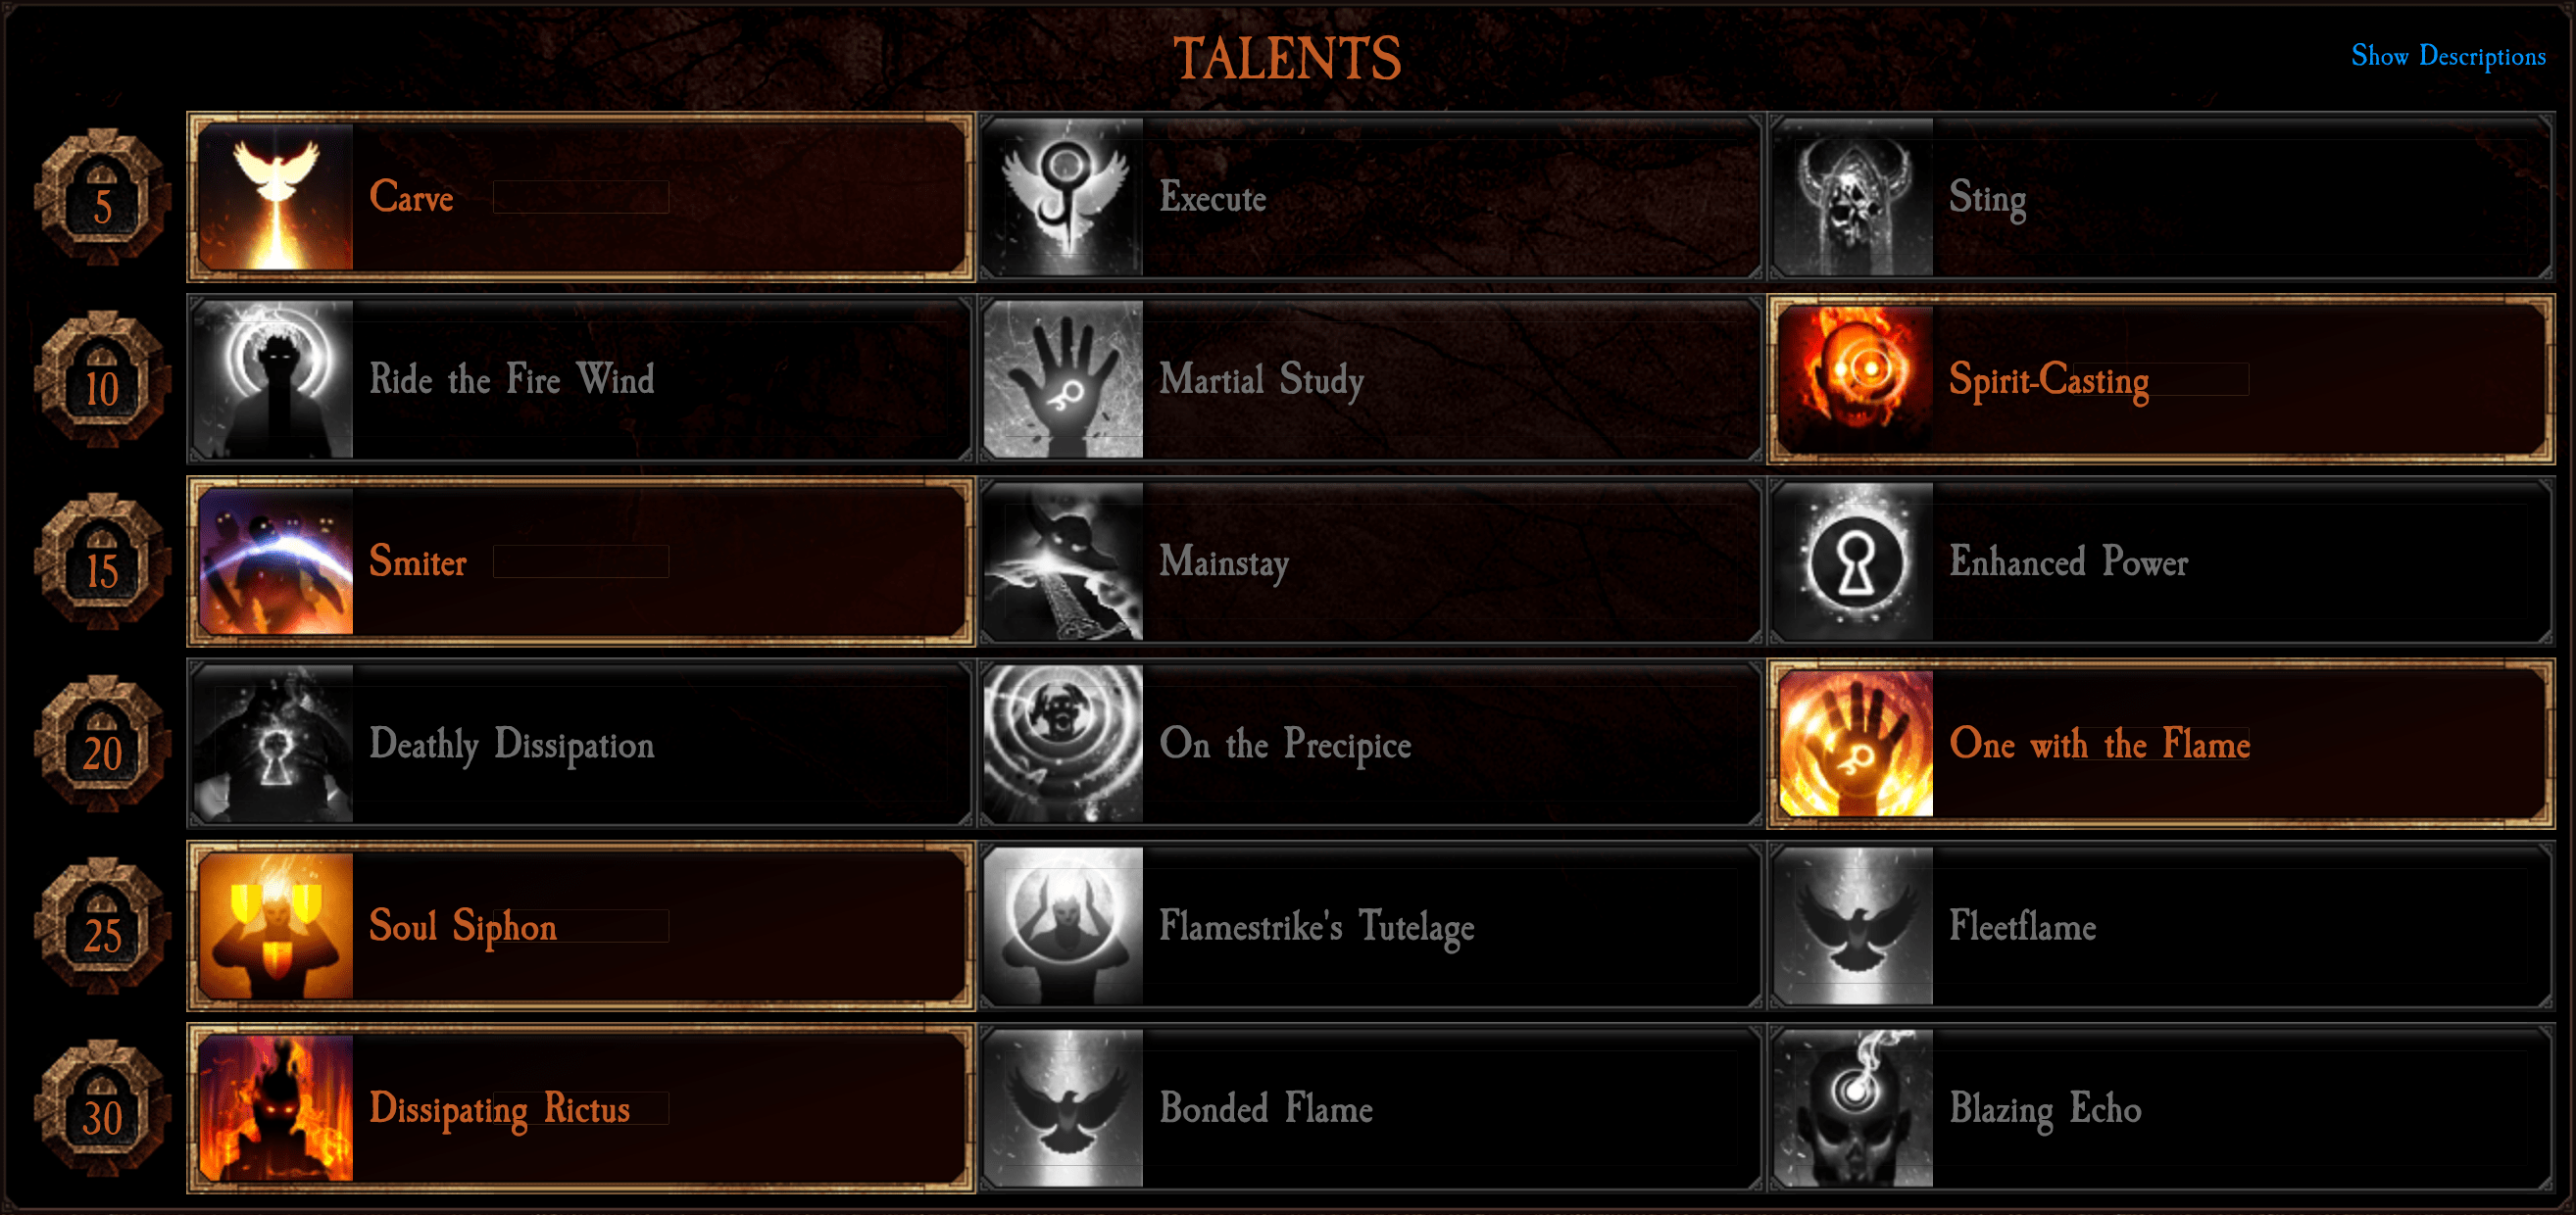The image size is (2576, 1215).
Task: Click the Execute winged symbol icon
Action: 1063,197
